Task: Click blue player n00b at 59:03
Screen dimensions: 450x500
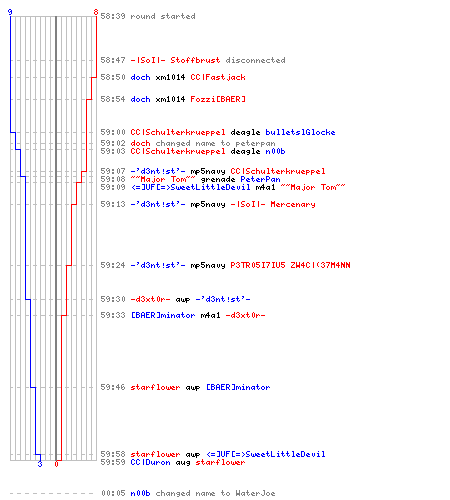Action: tap(275, 151)
